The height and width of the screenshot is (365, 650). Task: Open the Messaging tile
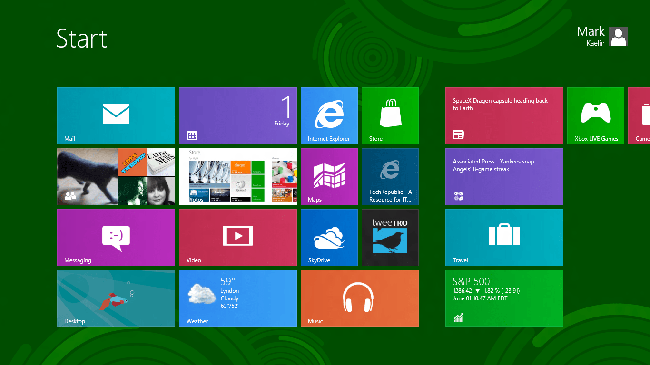116,237
